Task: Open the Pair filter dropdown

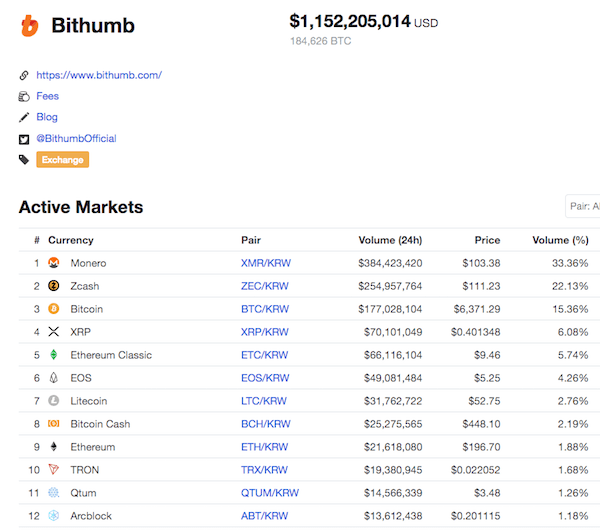Action: click(x=583, y=206)
